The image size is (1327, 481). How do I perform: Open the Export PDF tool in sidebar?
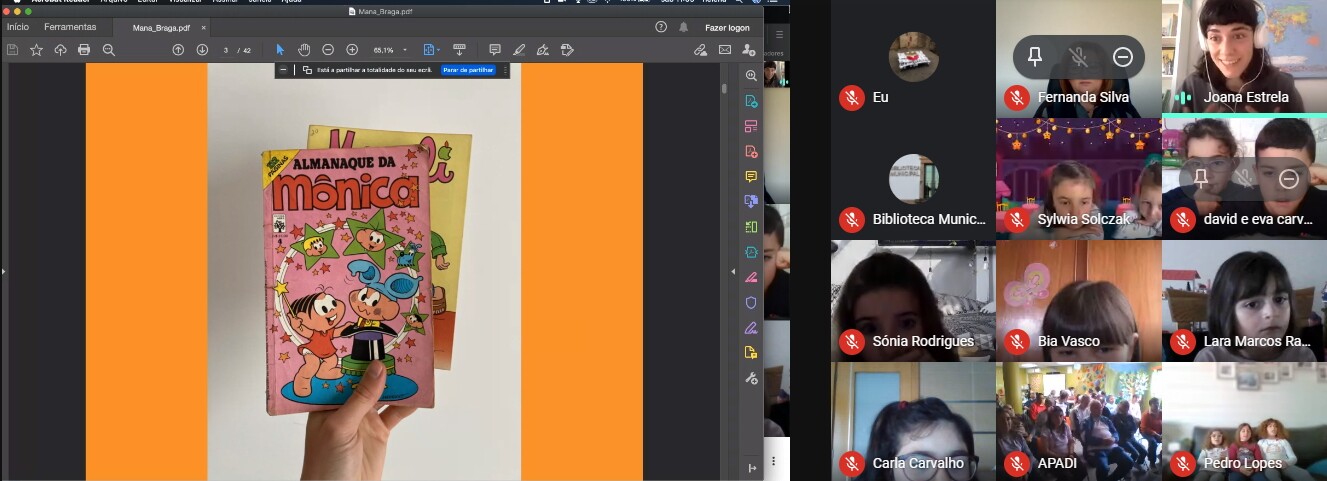pos(751,101)
